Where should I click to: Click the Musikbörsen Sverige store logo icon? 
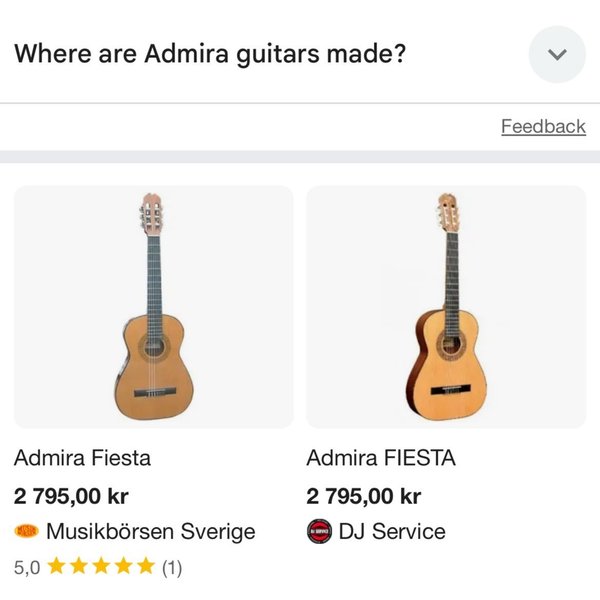point(26,531)
